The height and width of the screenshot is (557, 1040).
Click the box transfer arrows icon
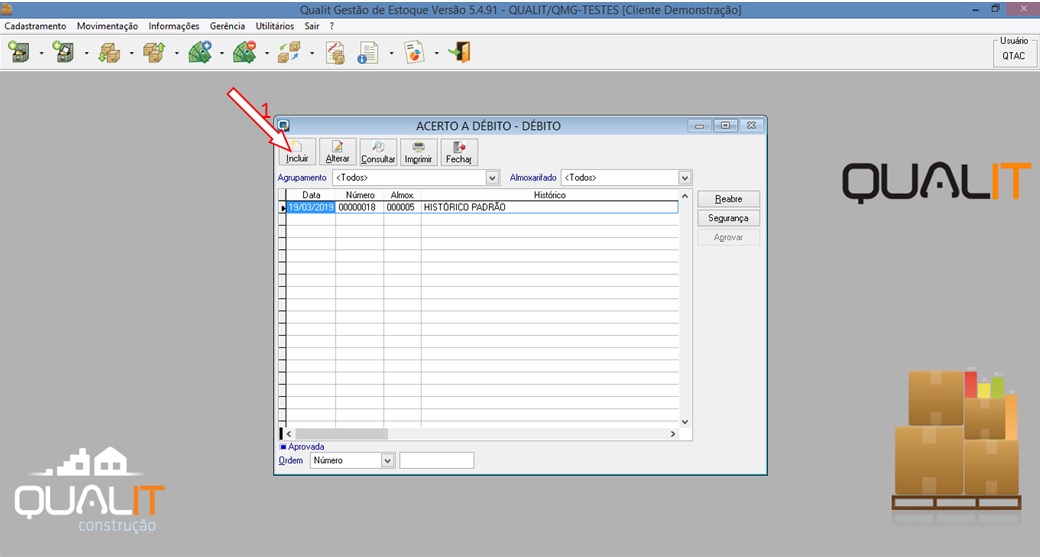(x=289, y=52)
